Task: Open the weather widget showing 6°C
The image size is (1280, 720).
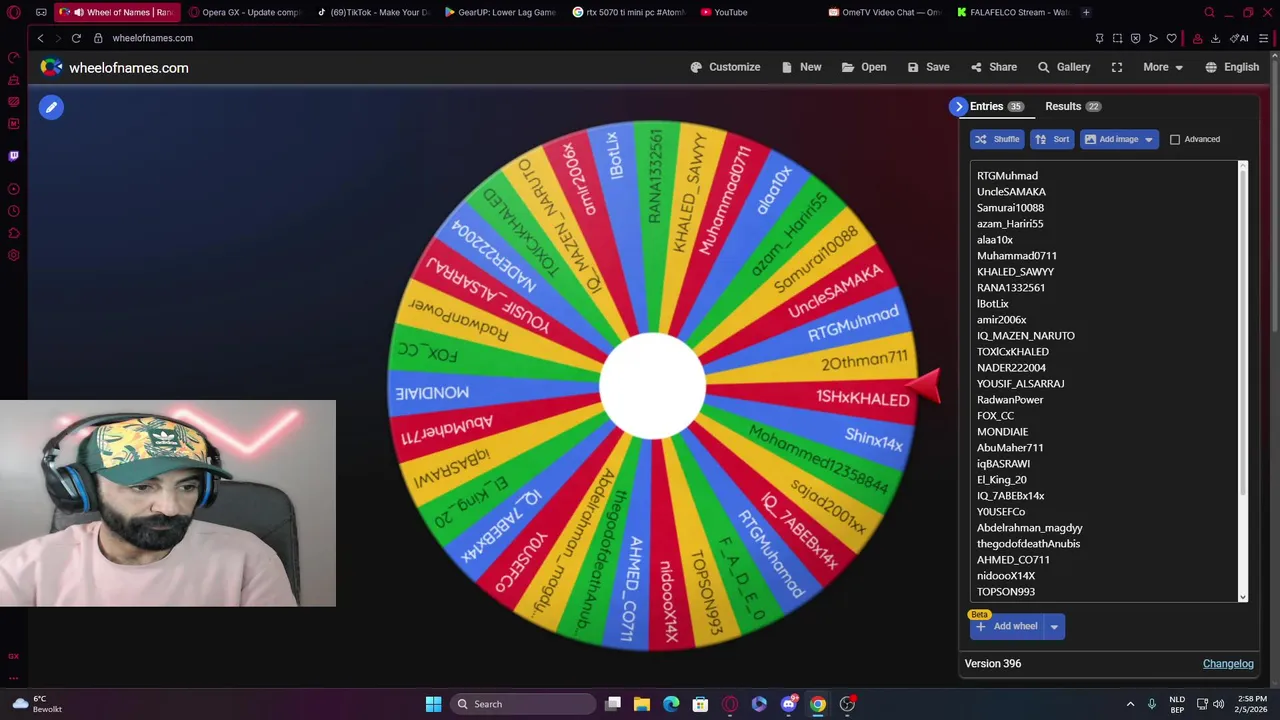Action: (x=37, y=704)
